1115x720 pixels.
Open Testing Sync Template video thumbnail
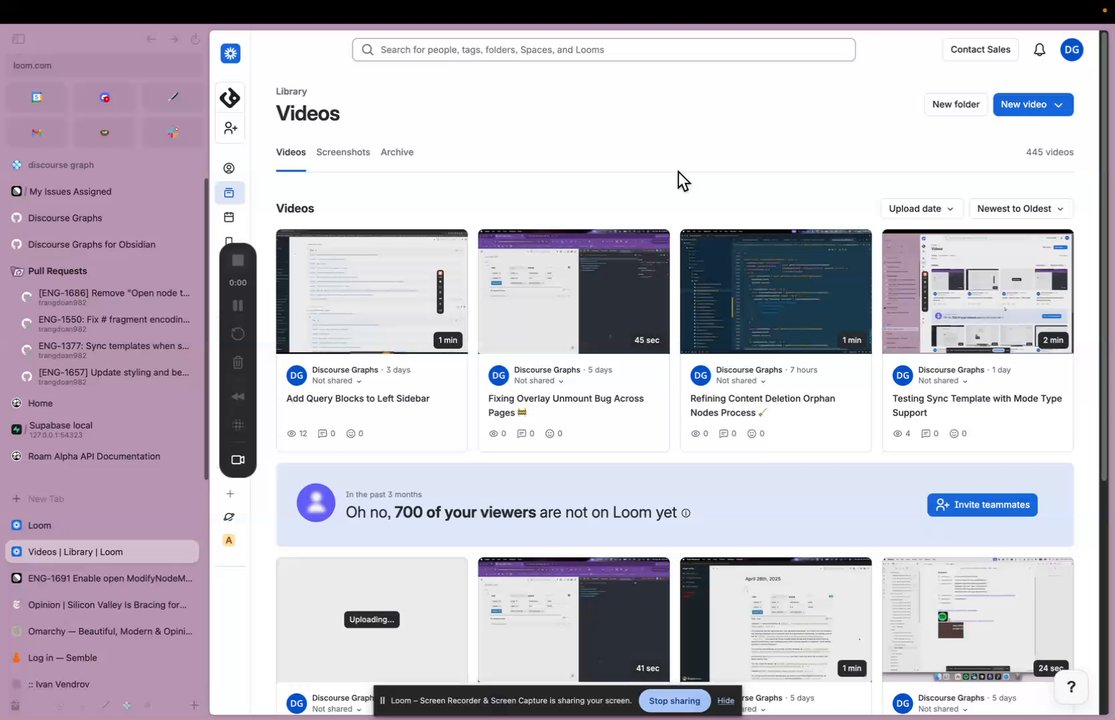click(978, 291)
